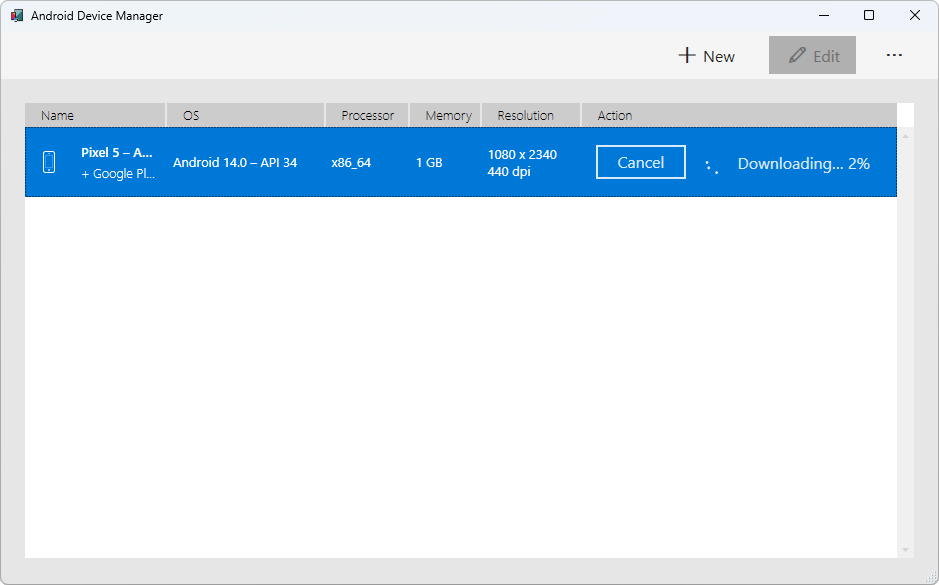Click the Android Device Manager title bar icon
The image size is (939, 585).
point(17,16)
